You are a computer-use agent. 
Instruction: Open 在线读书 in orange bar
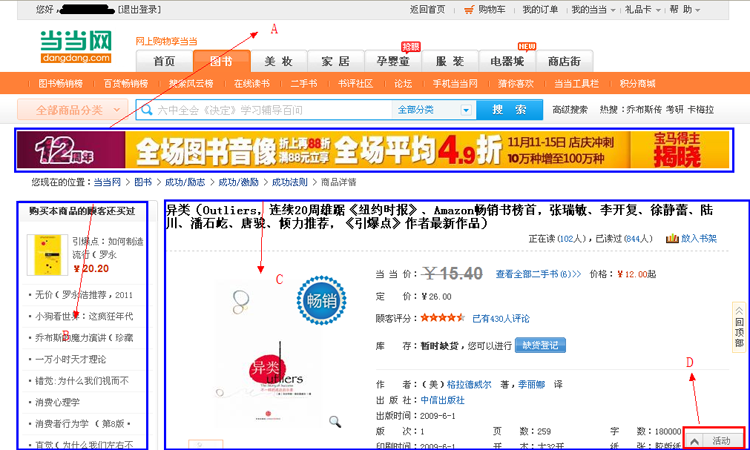(252, 84)
